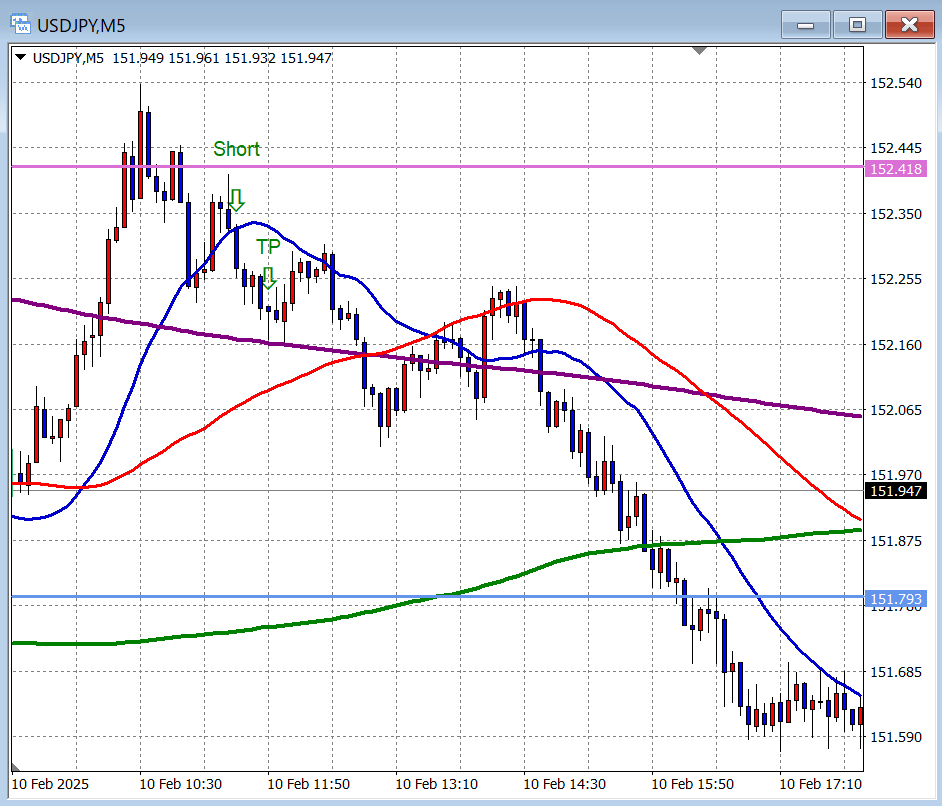This screenshot has height=806, width=942.
Task: Click the 151.590 value on price scale
Action: [896, 737]
